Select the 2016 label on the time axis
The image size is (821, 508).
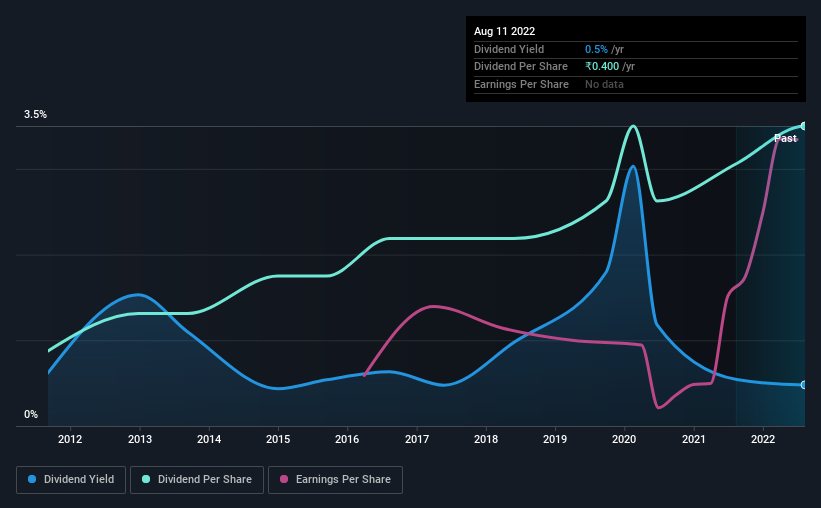pos(347,439)
